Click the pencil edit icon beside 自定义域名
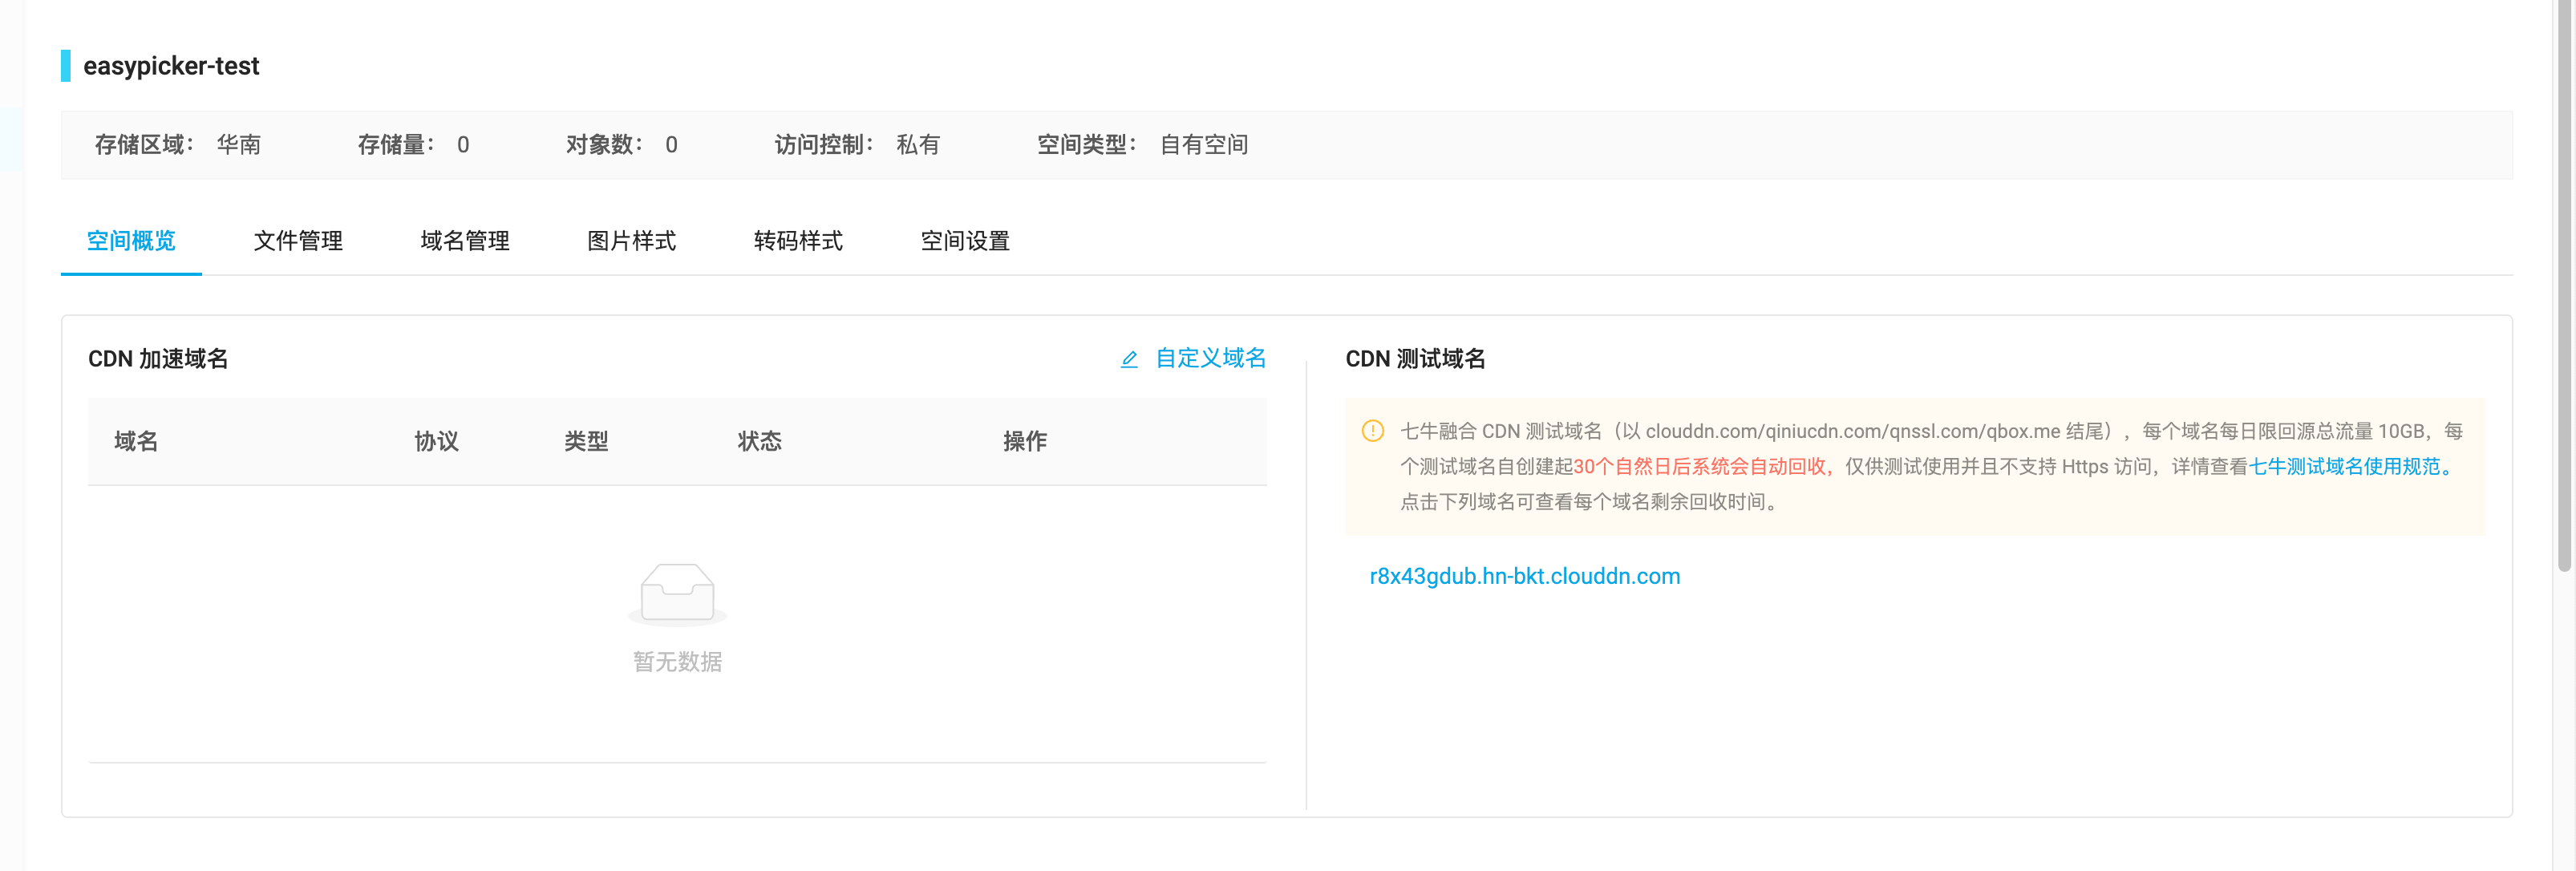Image resolution: width=2576 pixels, height=871 pixels. pyautogui.click(x=1129, y=359)
